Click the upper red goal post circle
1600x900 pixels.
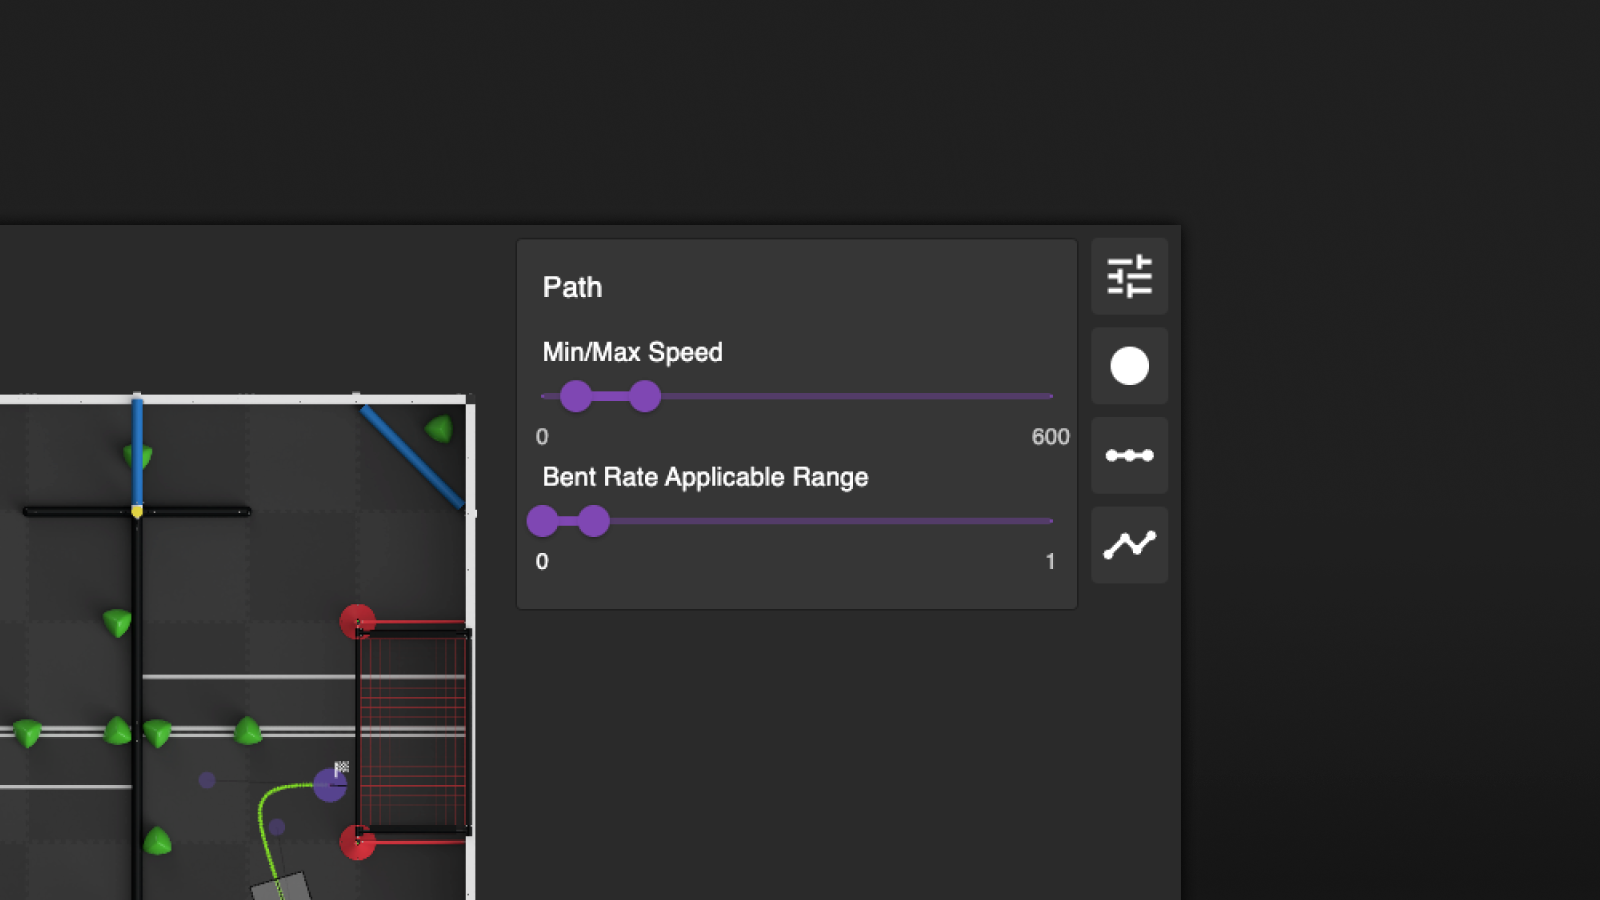tap(357, 621)
